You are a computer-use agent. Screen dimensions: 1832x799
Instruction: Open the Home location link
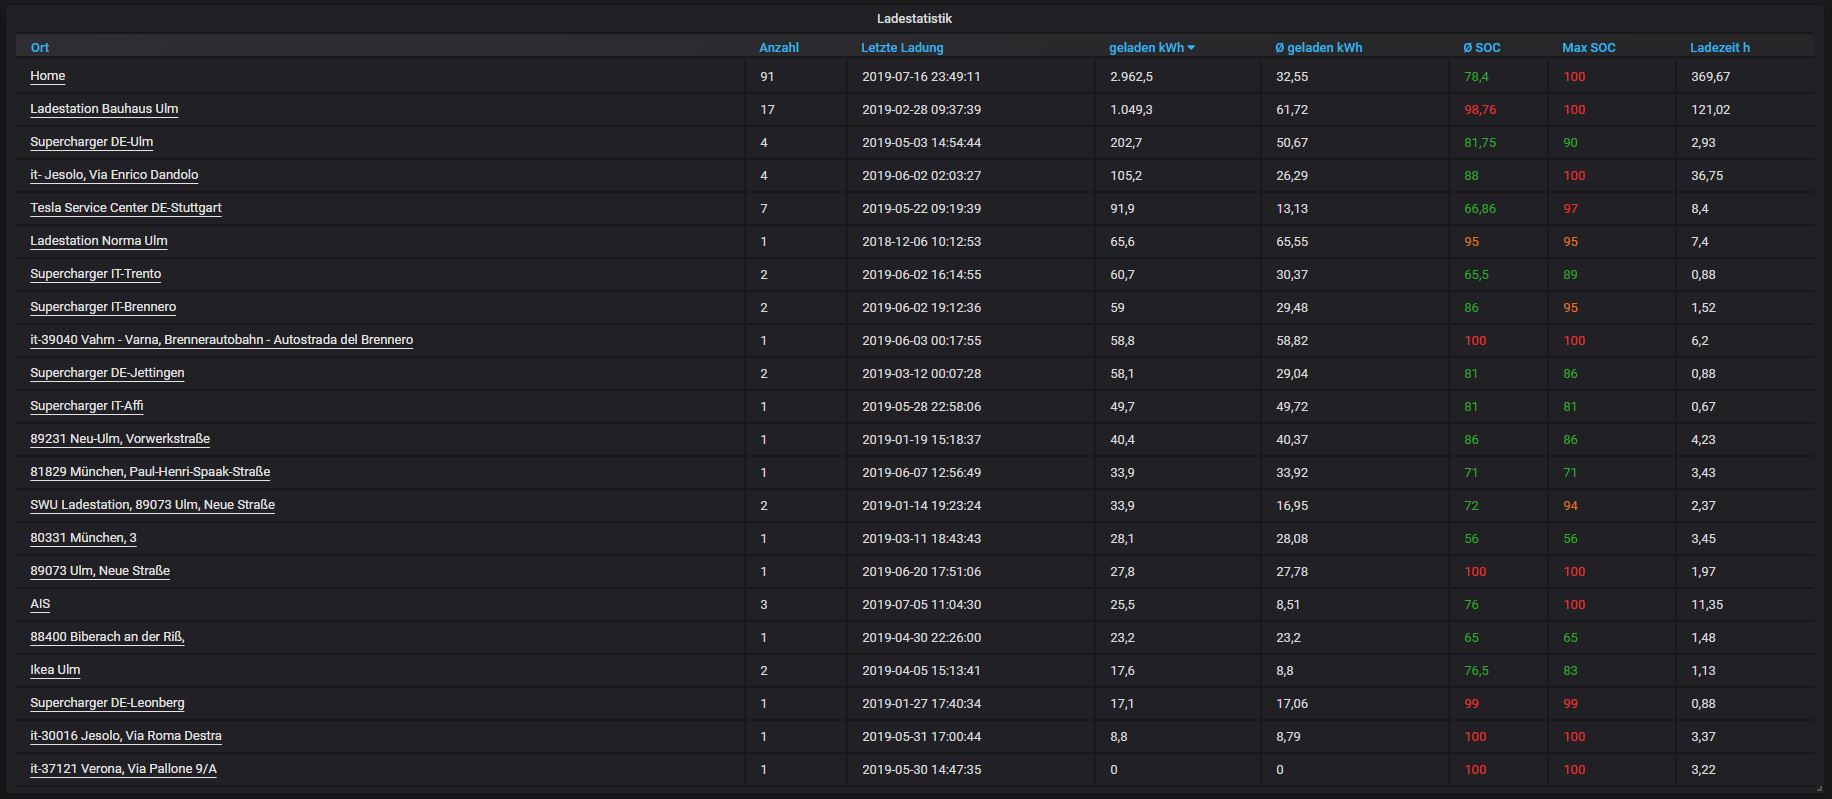(48, 76)
